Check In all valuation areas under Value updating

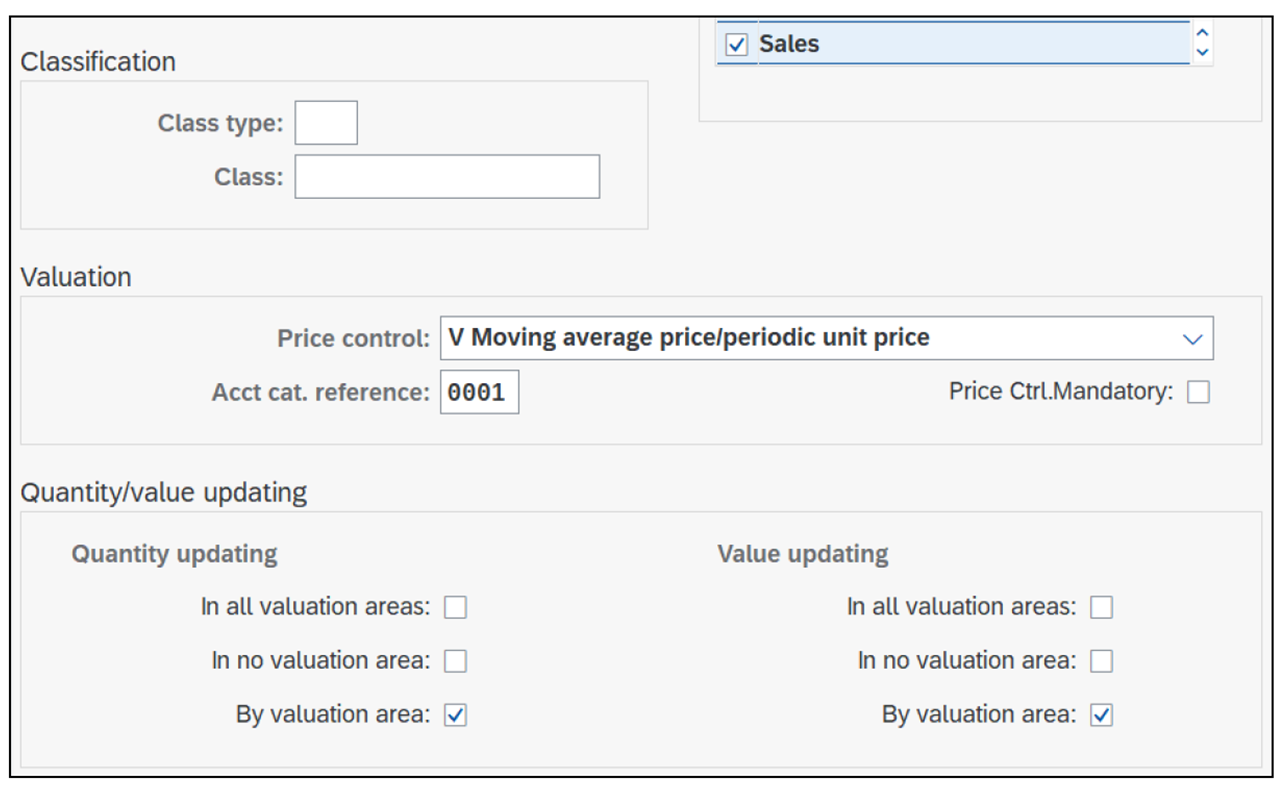click(1102, 606)
